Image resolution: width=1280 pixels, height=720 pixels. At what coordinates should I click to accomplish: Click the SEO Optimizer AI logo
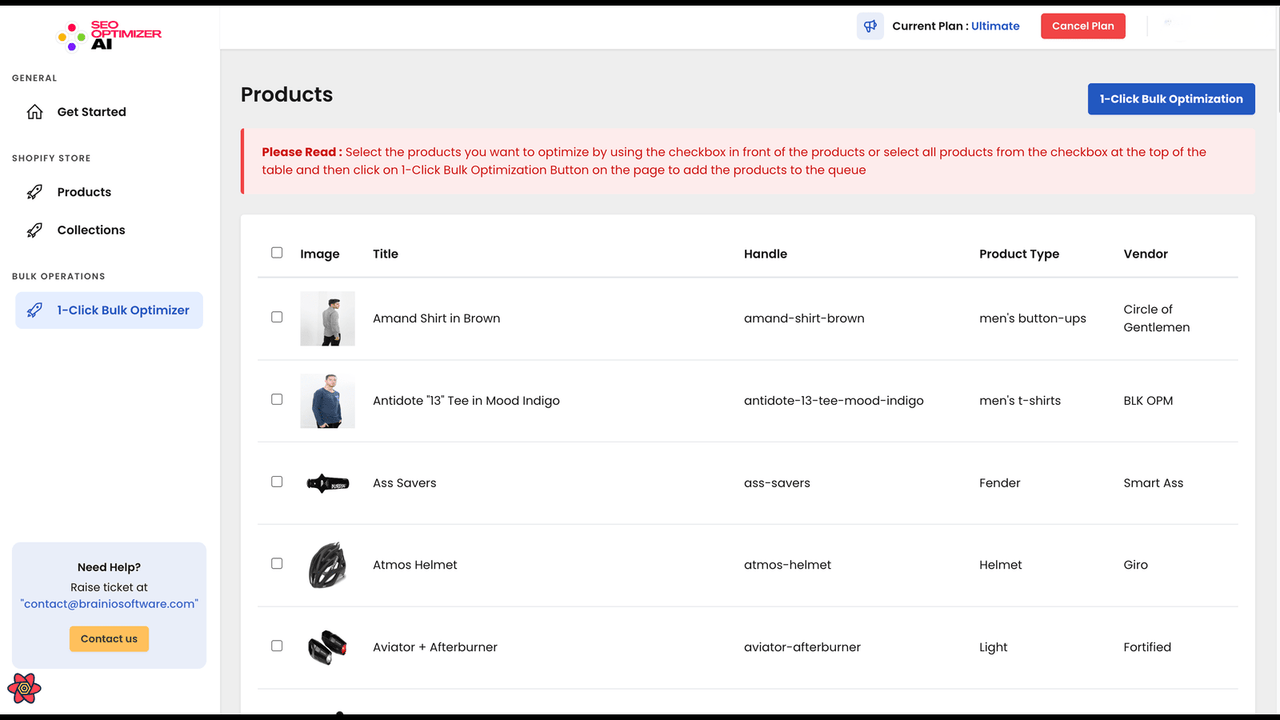coord(108,36)
